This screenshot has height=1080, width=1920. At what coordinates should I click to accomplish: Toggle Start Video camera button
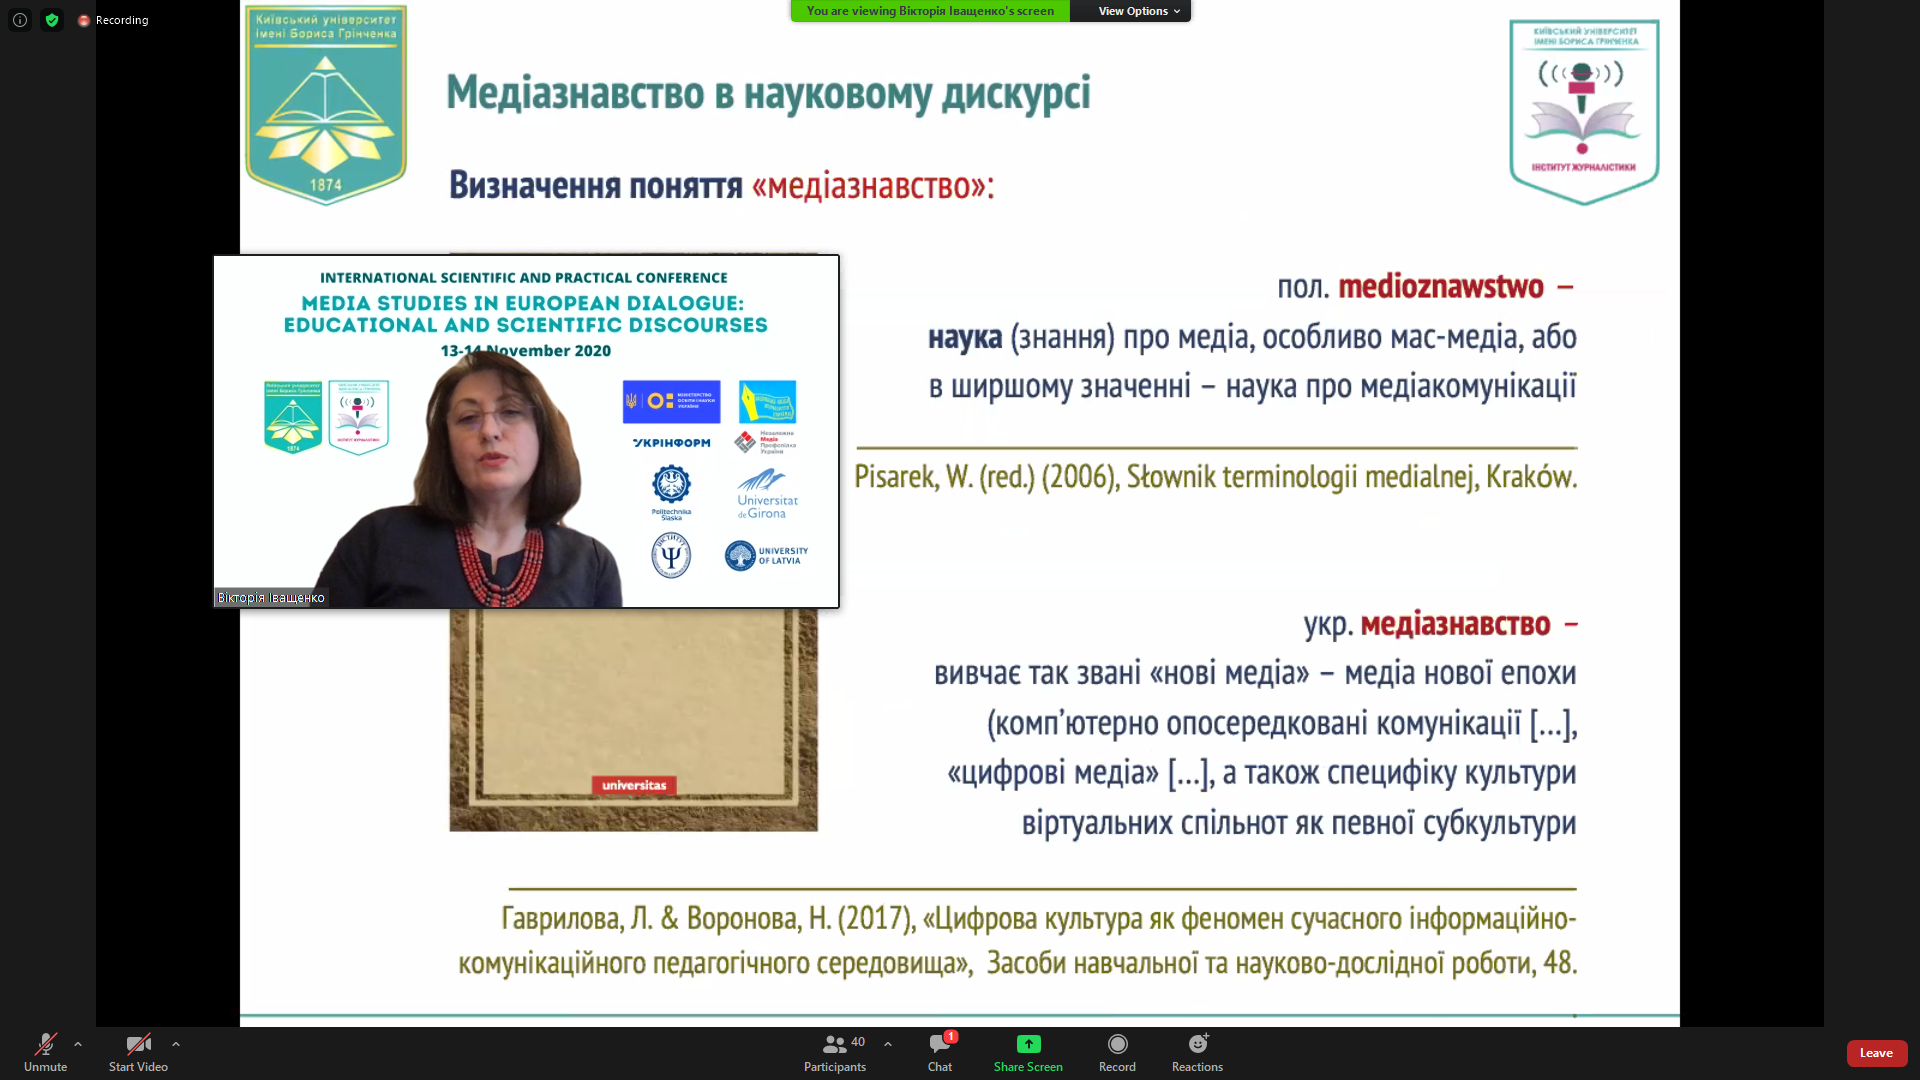[138, 1045]
